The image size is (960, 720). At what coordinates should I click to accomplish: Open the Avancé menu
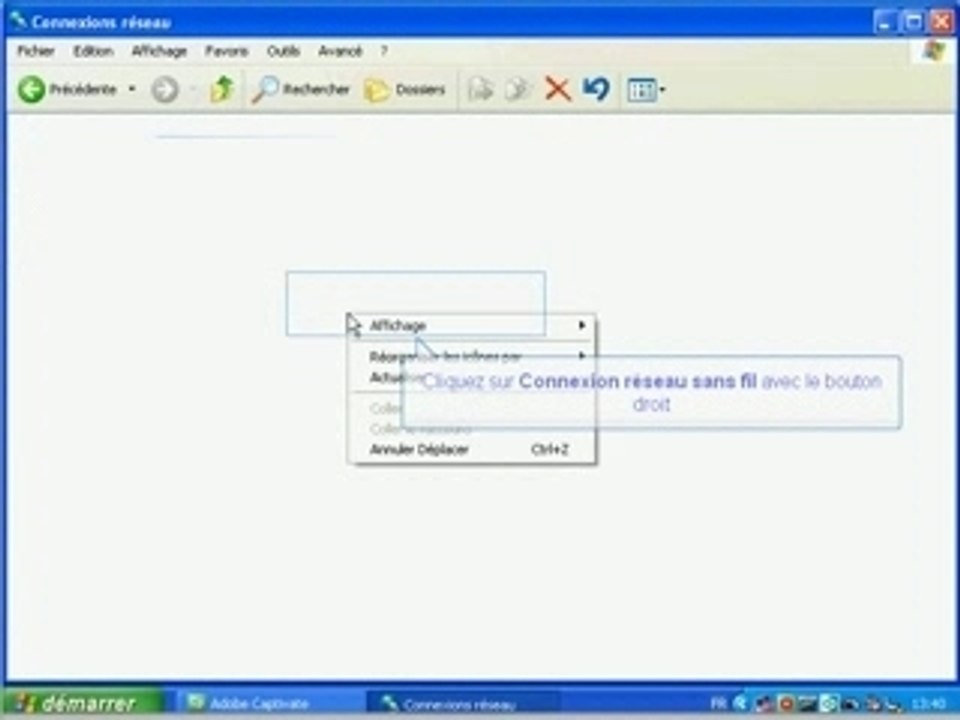pos(340,51)
